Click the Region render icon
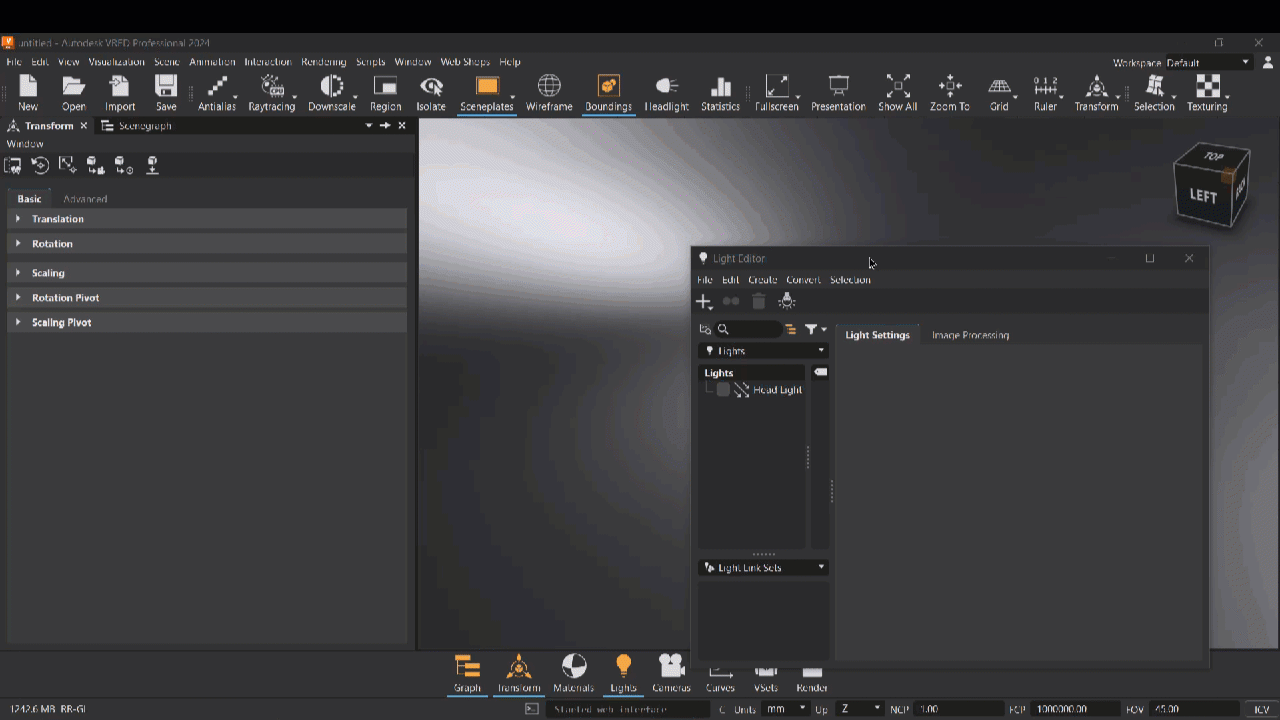Screen dimensions: 1280x720 click(x=385, y=93)
